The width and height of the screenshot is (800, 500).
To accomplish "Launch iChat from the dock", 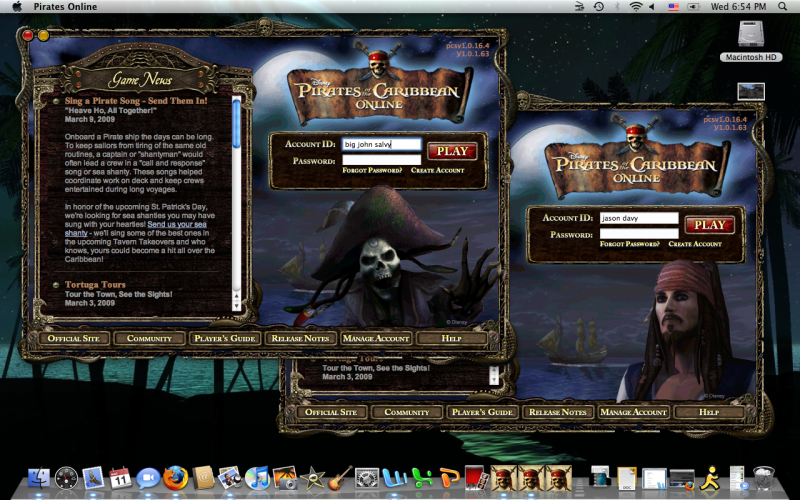I will click(x=148, y=479).
